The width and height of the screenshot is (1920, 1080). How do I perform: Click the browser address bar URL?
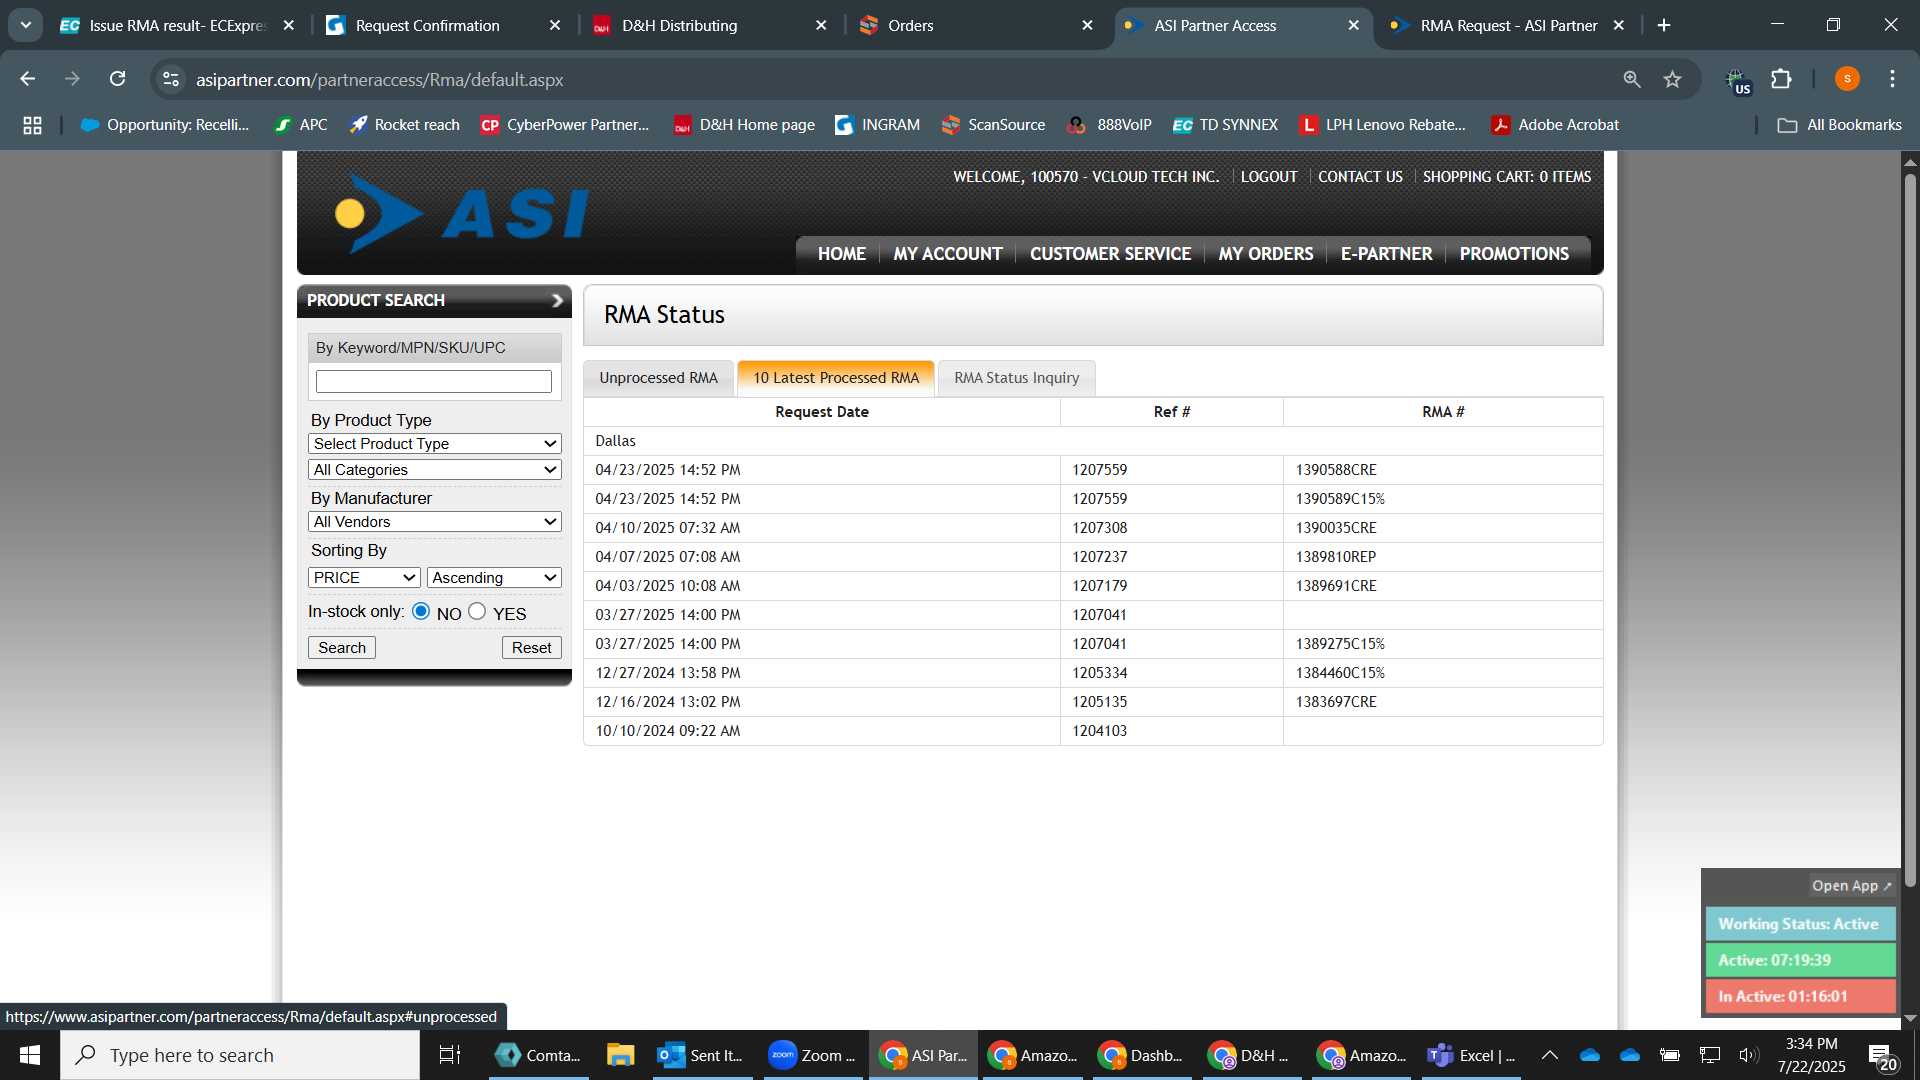[x=380, y=79]
